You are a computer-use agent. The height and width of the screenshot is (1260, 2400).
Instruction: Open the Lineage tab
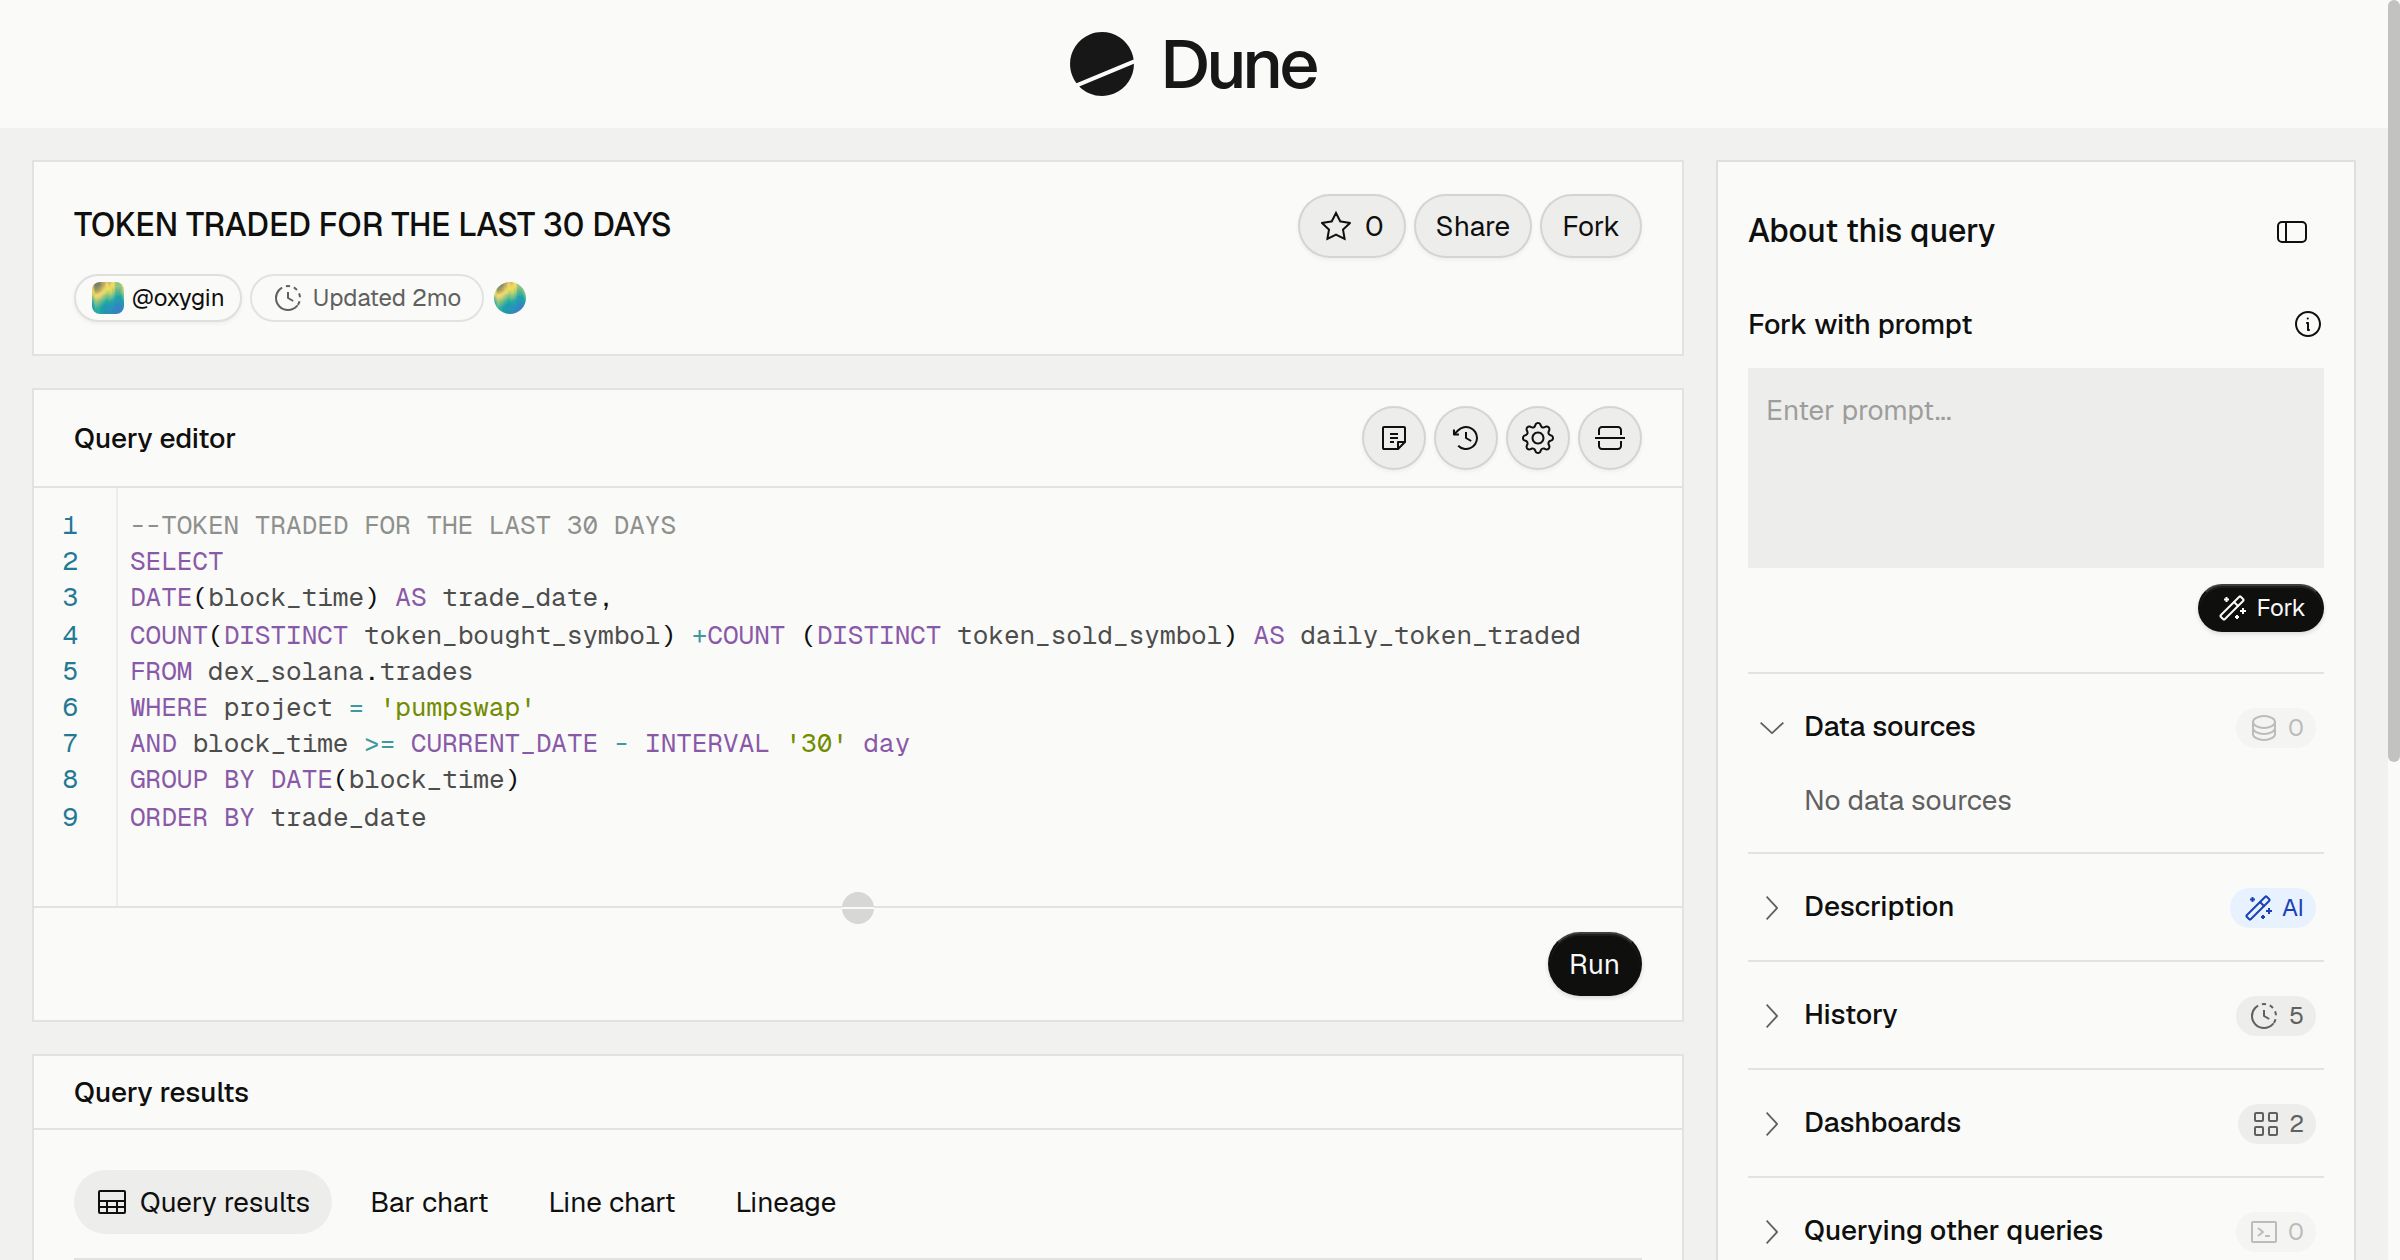[785, 1202]
